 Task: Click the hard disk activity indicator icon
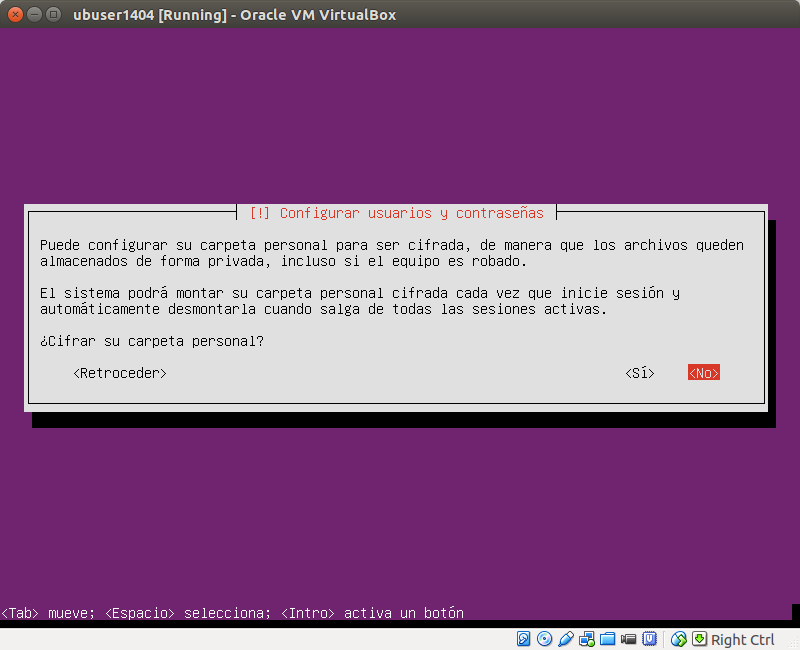[x=522, y=639]
